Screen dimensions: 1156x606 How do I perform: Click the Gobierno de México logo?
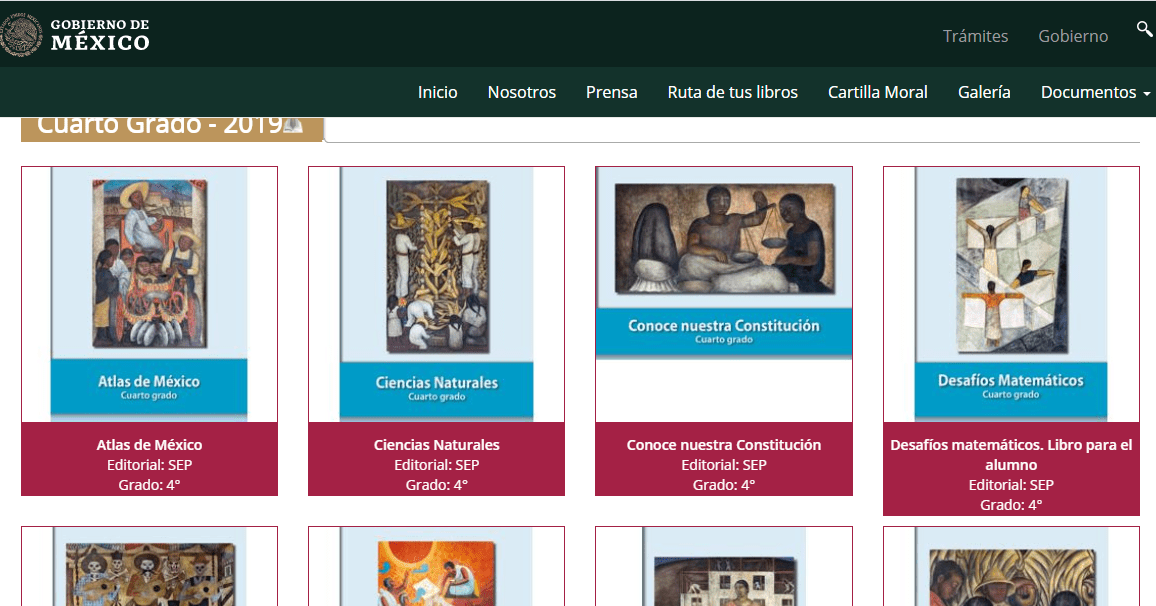pyautogui.click(x=74, y=35)
